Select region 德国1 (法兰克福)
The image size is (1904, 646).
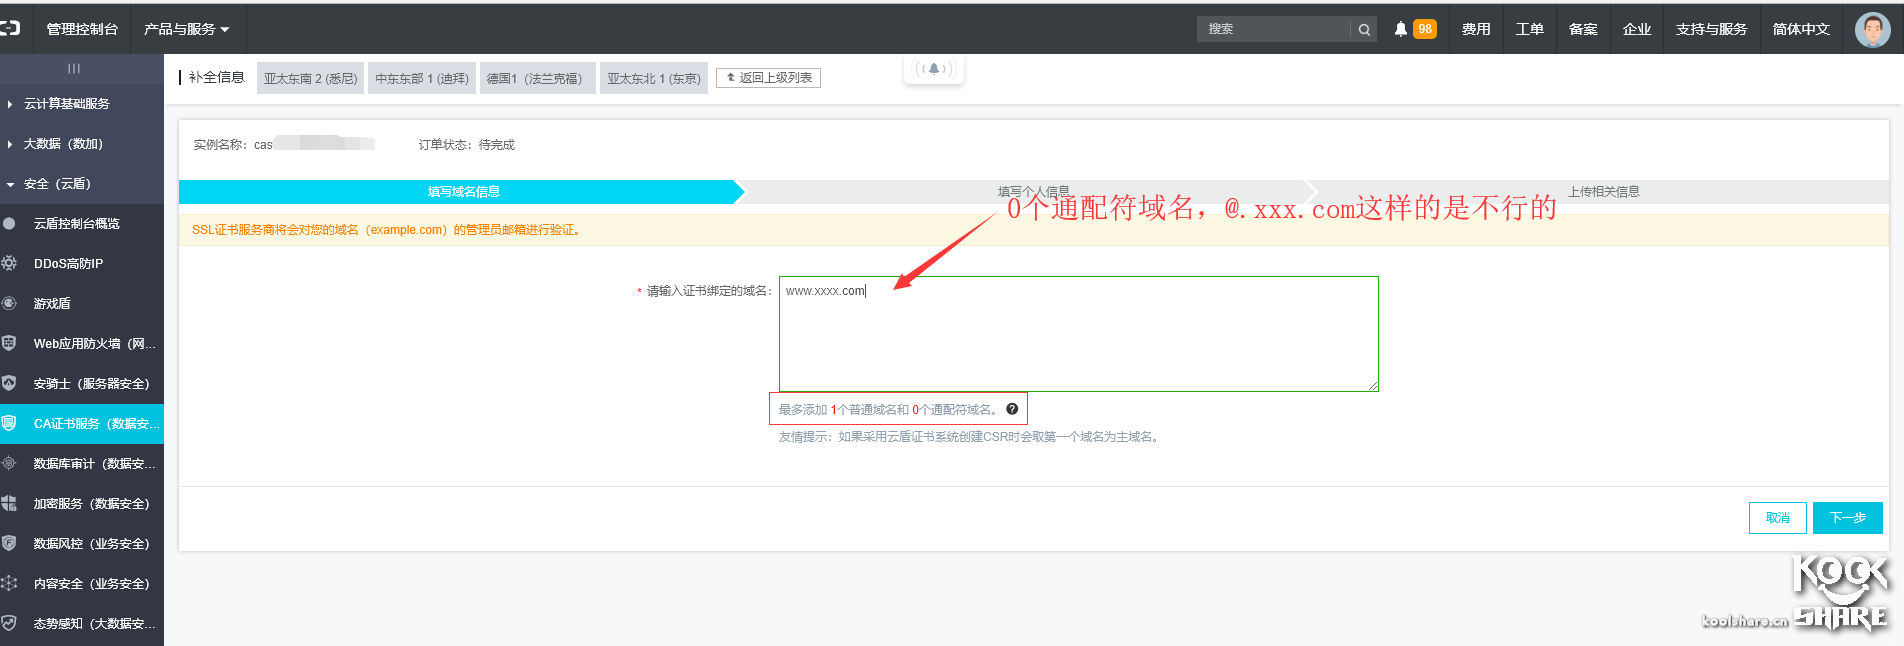click(x=538, y=78)
